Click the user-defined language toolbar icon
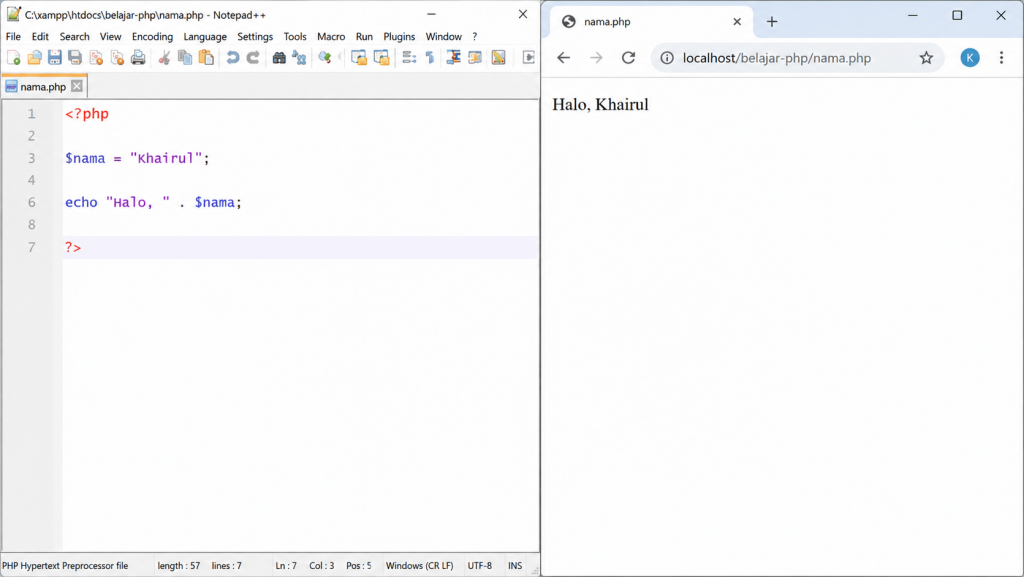The width and height of the screenshot is (1024, 577). (475, 58)
